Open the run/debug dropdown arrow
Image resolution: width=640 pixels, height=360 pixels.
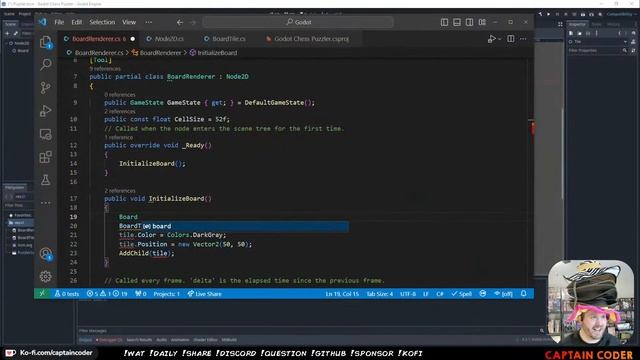[500, 39]
